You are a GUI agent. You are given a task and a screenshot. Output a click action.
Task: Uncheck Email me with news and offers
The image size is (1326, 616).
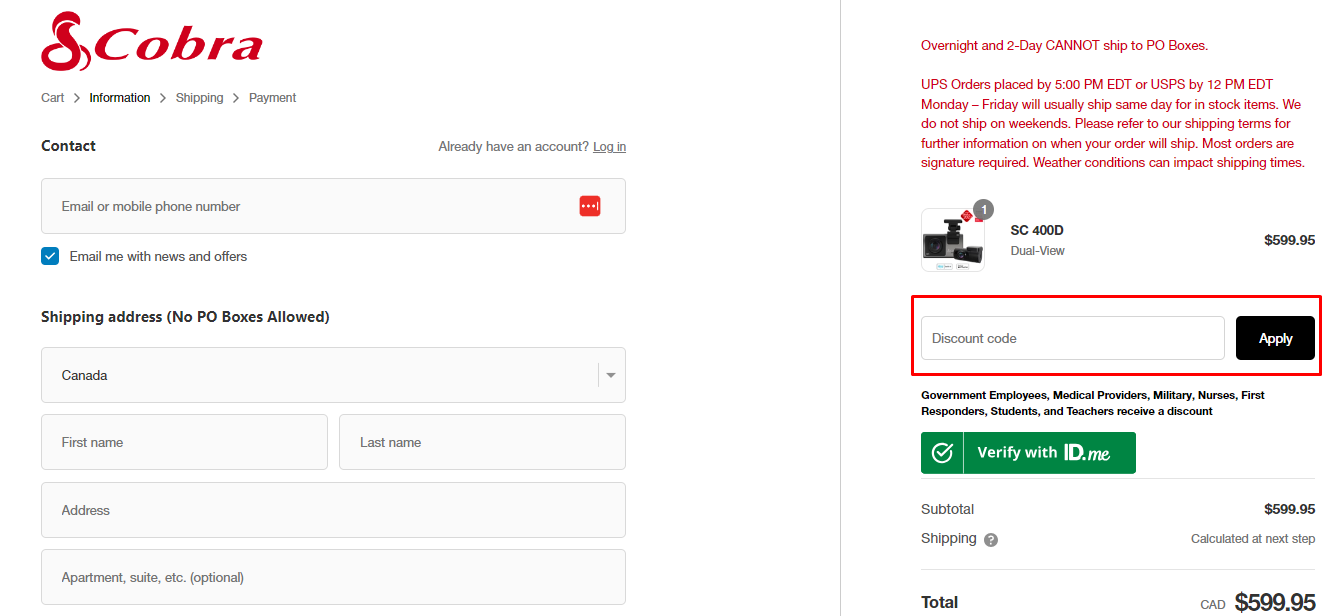click(x=50, y=256)
